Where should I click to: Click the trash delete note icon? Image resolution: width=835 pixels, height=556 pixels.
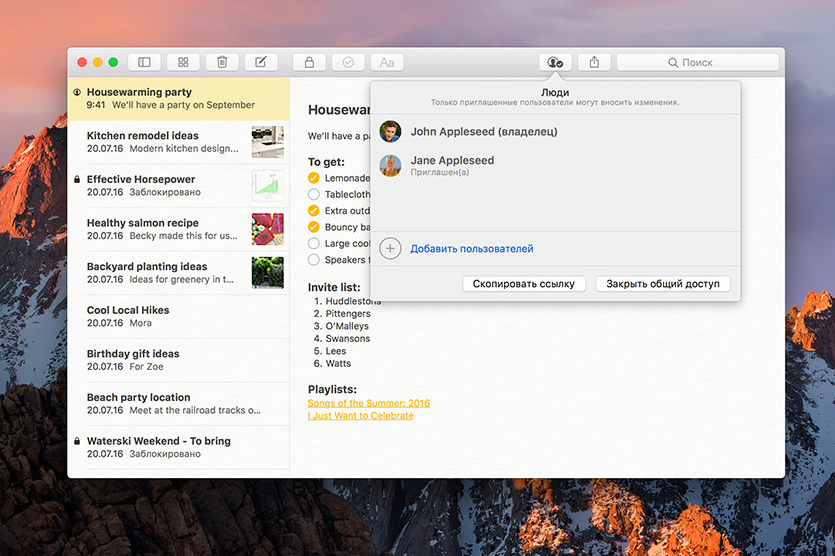click(x=222, y=62)
